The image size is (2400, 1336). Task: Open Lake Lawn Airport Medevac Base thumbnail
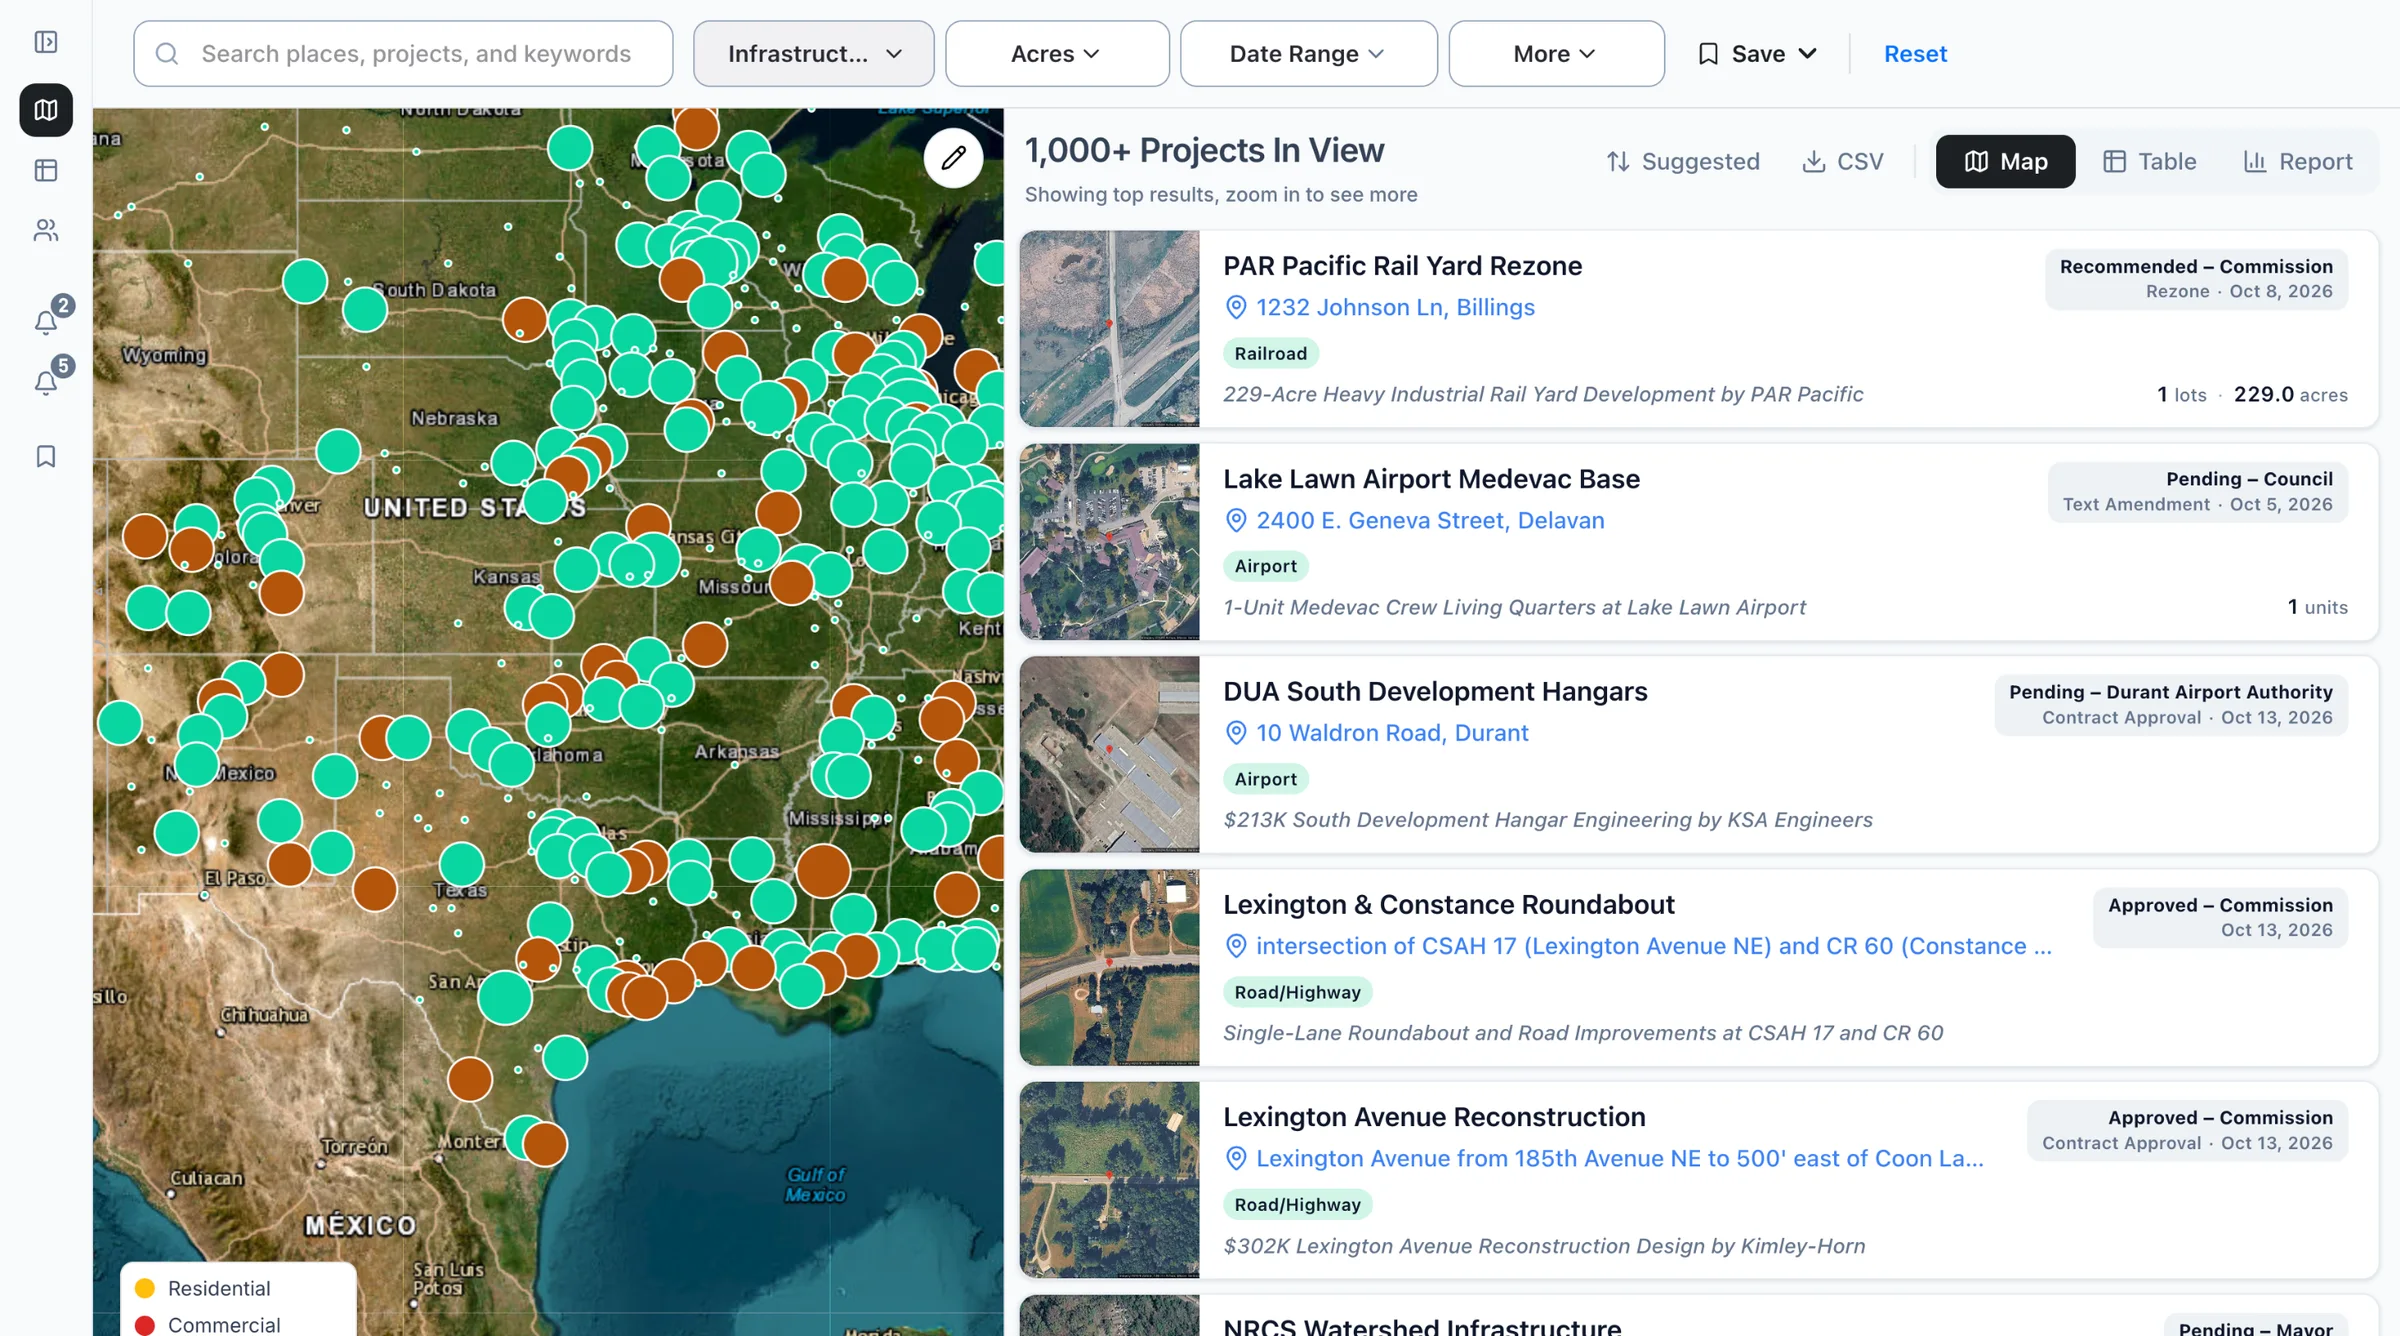(x=1109, y=542)
